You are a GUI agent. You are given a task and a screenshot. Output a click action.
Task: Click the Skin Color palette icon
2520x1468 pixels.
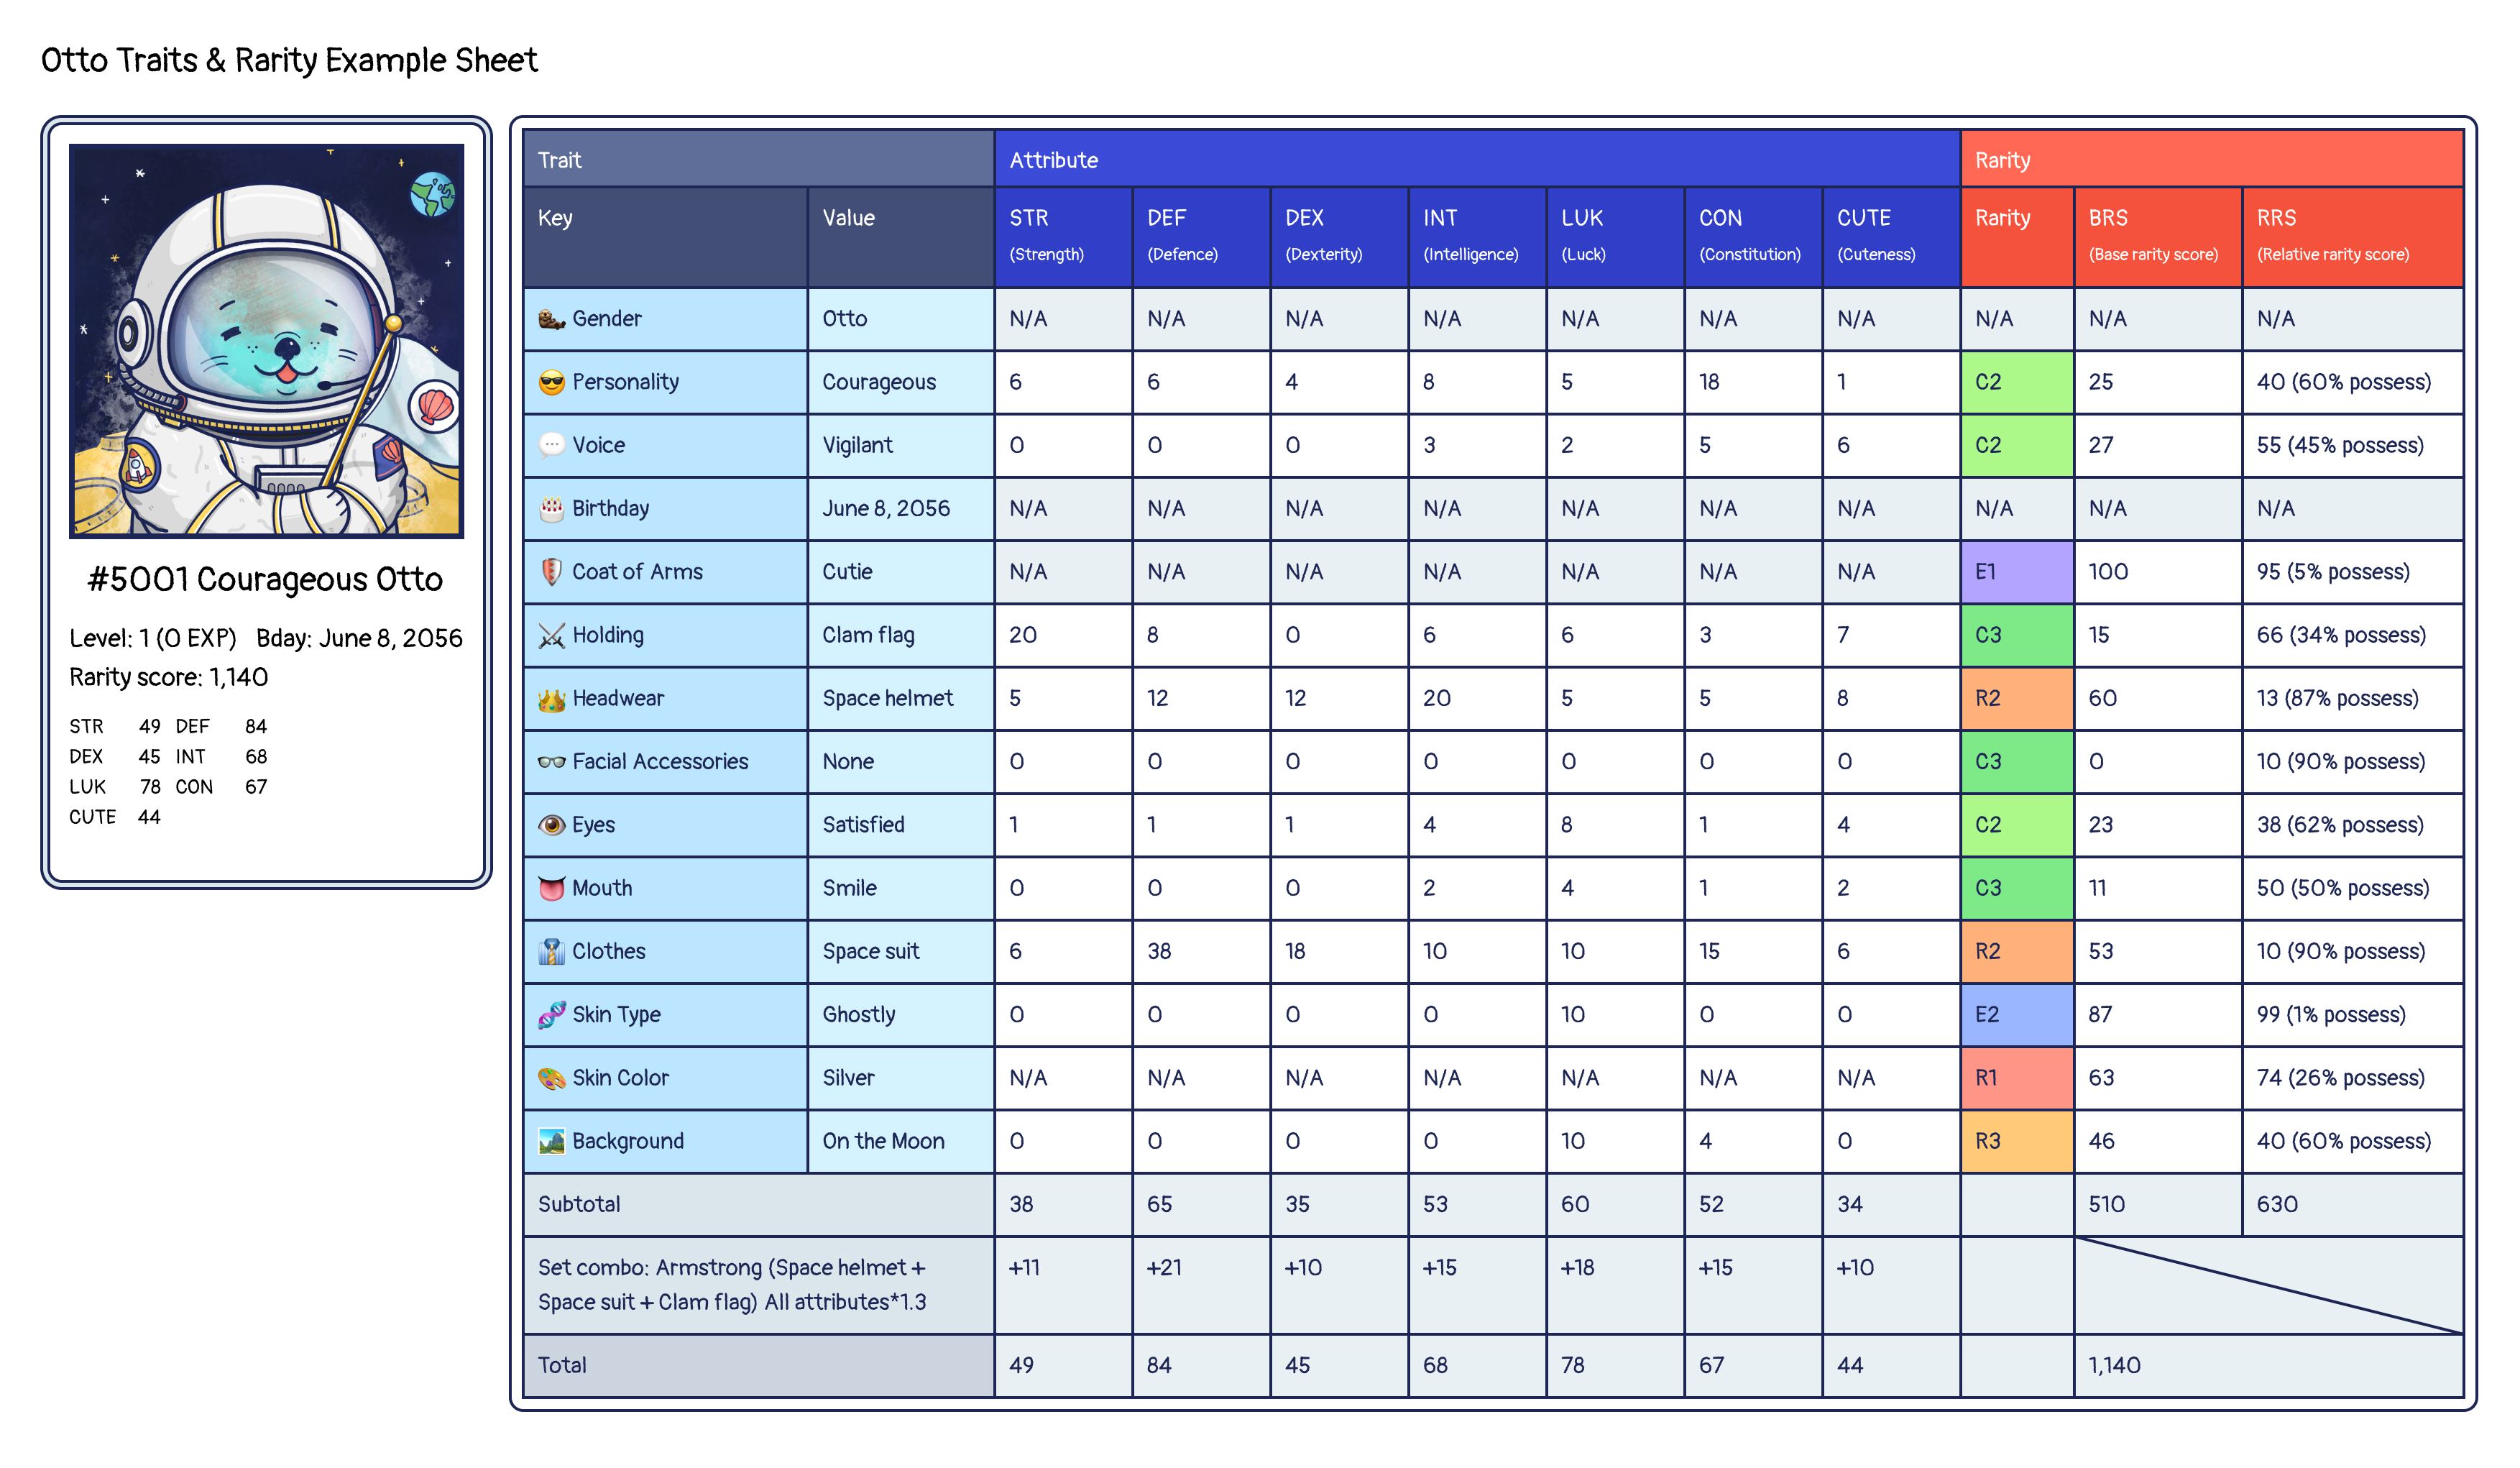(x=551, y=1078)
